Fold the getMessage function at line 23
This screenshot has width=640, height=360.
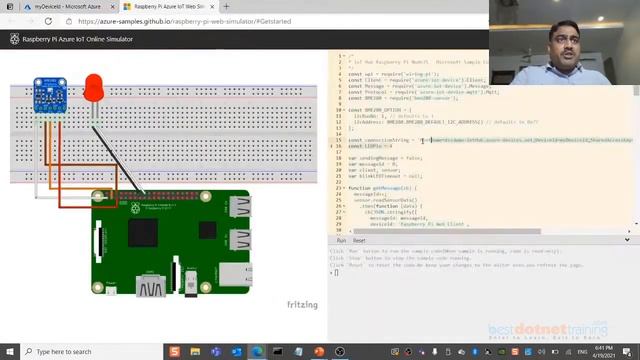[344, 188]
